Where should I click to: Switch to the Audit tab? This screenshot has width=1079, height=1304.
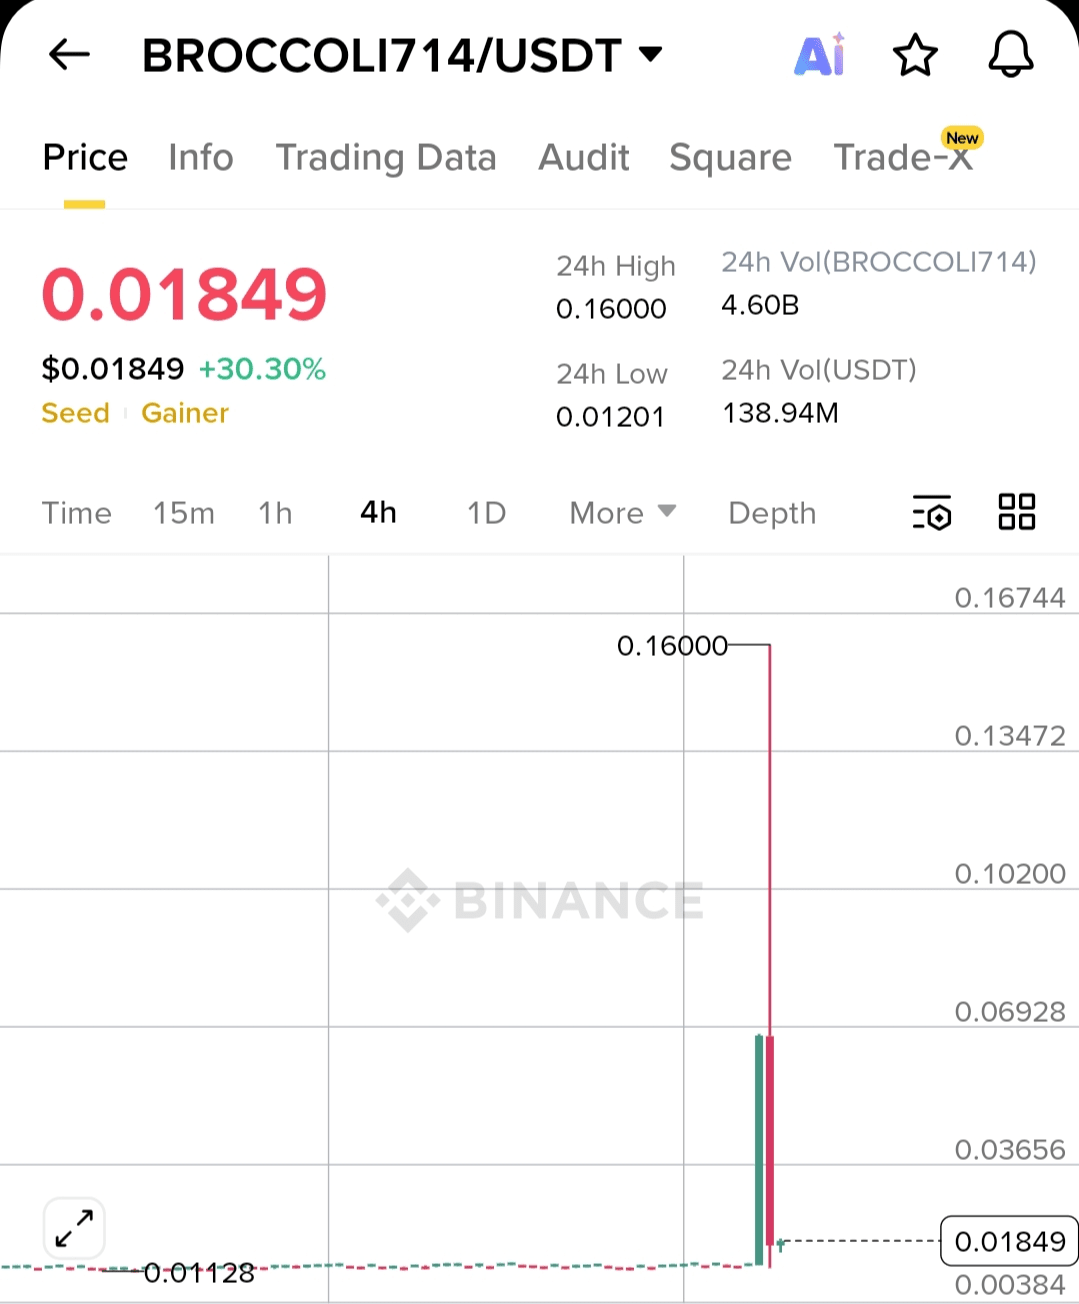click(x=584, y=157)
